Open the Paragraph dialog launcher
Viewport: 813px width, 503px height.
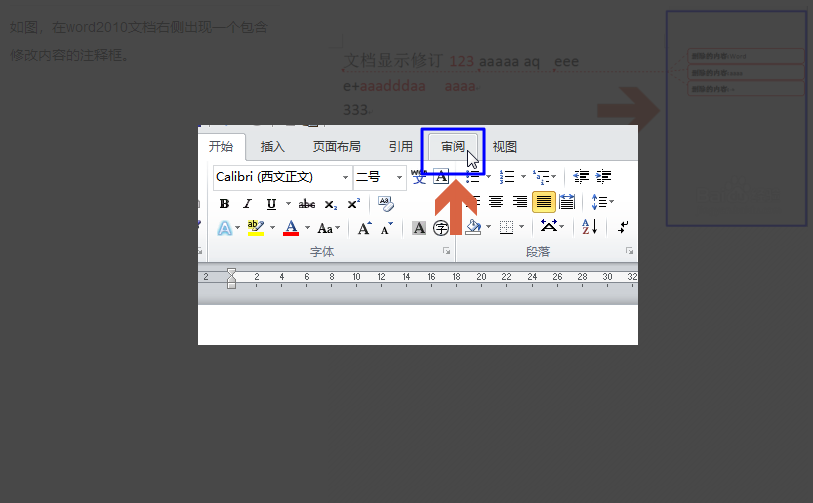[x=629, y=251]
